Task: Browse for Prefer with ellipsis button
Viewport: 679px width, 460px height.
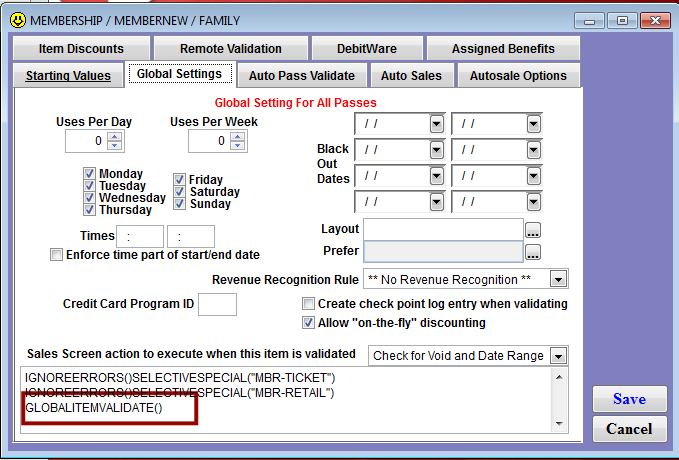Action: [533, 252]
